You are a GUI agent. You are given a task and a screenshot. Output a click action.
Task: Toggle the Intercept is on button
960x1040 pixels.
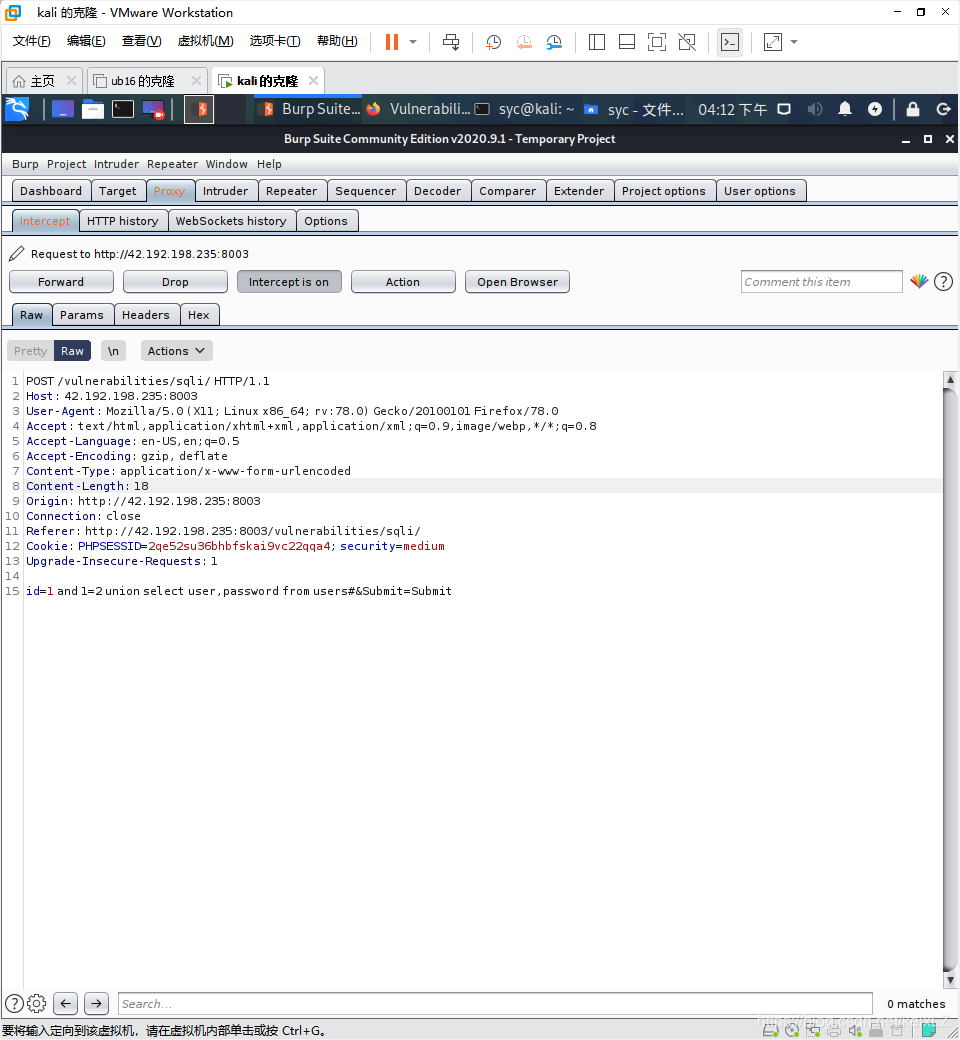289,282
